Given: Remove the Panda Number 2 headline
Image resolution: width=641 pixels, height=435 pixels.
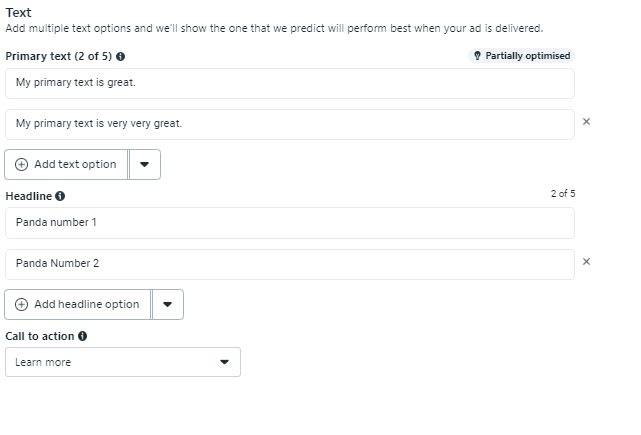Looking at the screenshot, I should [586, 262].
